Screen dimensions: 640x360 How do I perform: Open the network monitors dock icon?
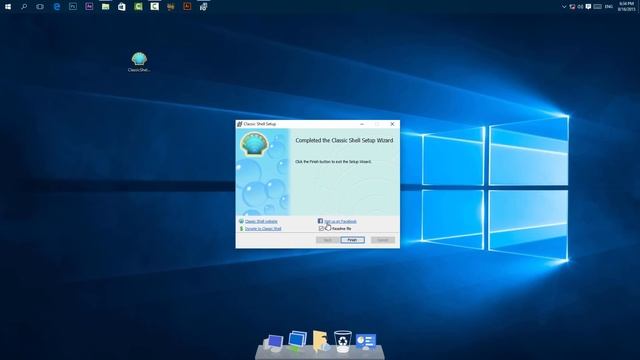(x=297, y=341)
